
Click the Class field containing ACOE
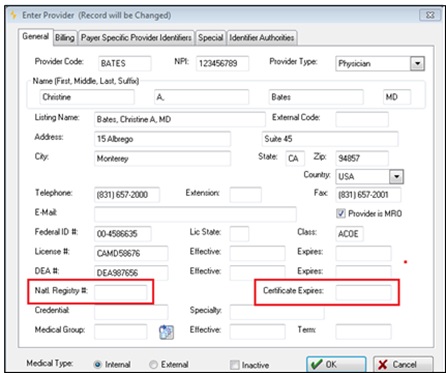(349, 234)
